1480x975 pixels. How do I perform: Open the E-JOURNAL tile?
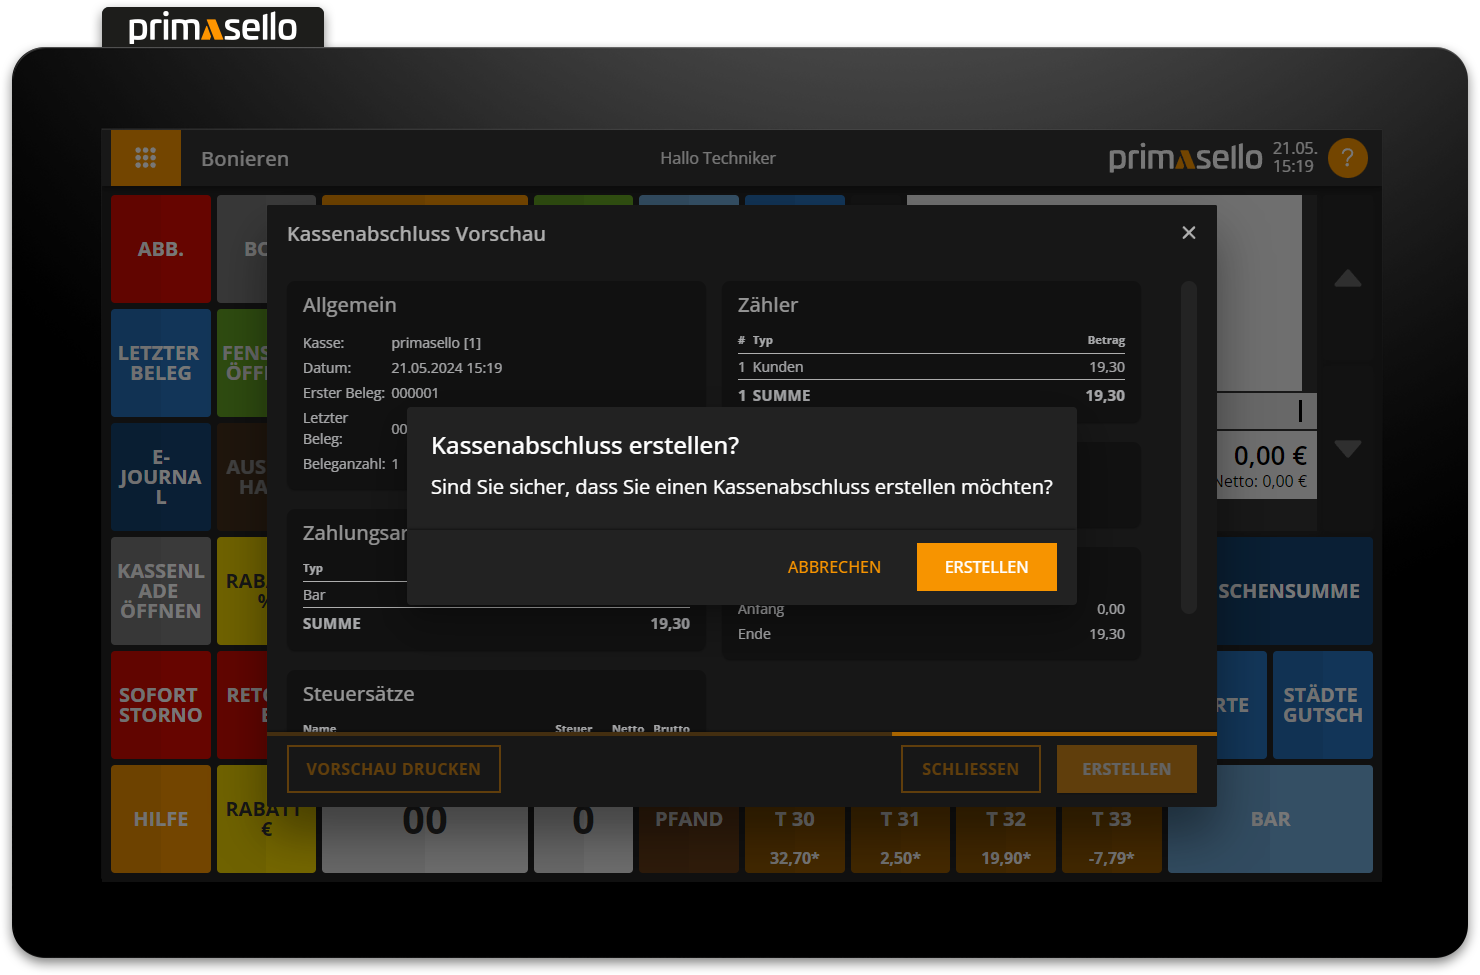(x=160, y=477)
